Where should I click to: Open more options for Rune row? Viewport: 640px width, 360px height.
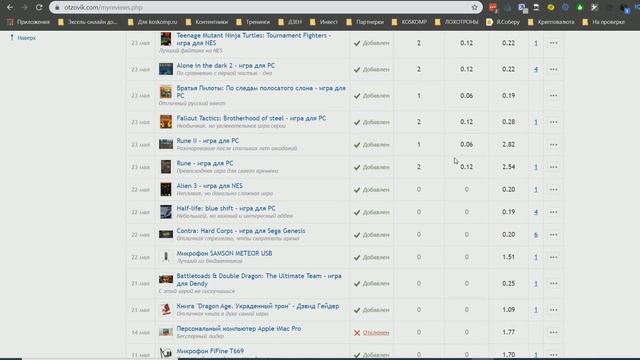point(553,167)
